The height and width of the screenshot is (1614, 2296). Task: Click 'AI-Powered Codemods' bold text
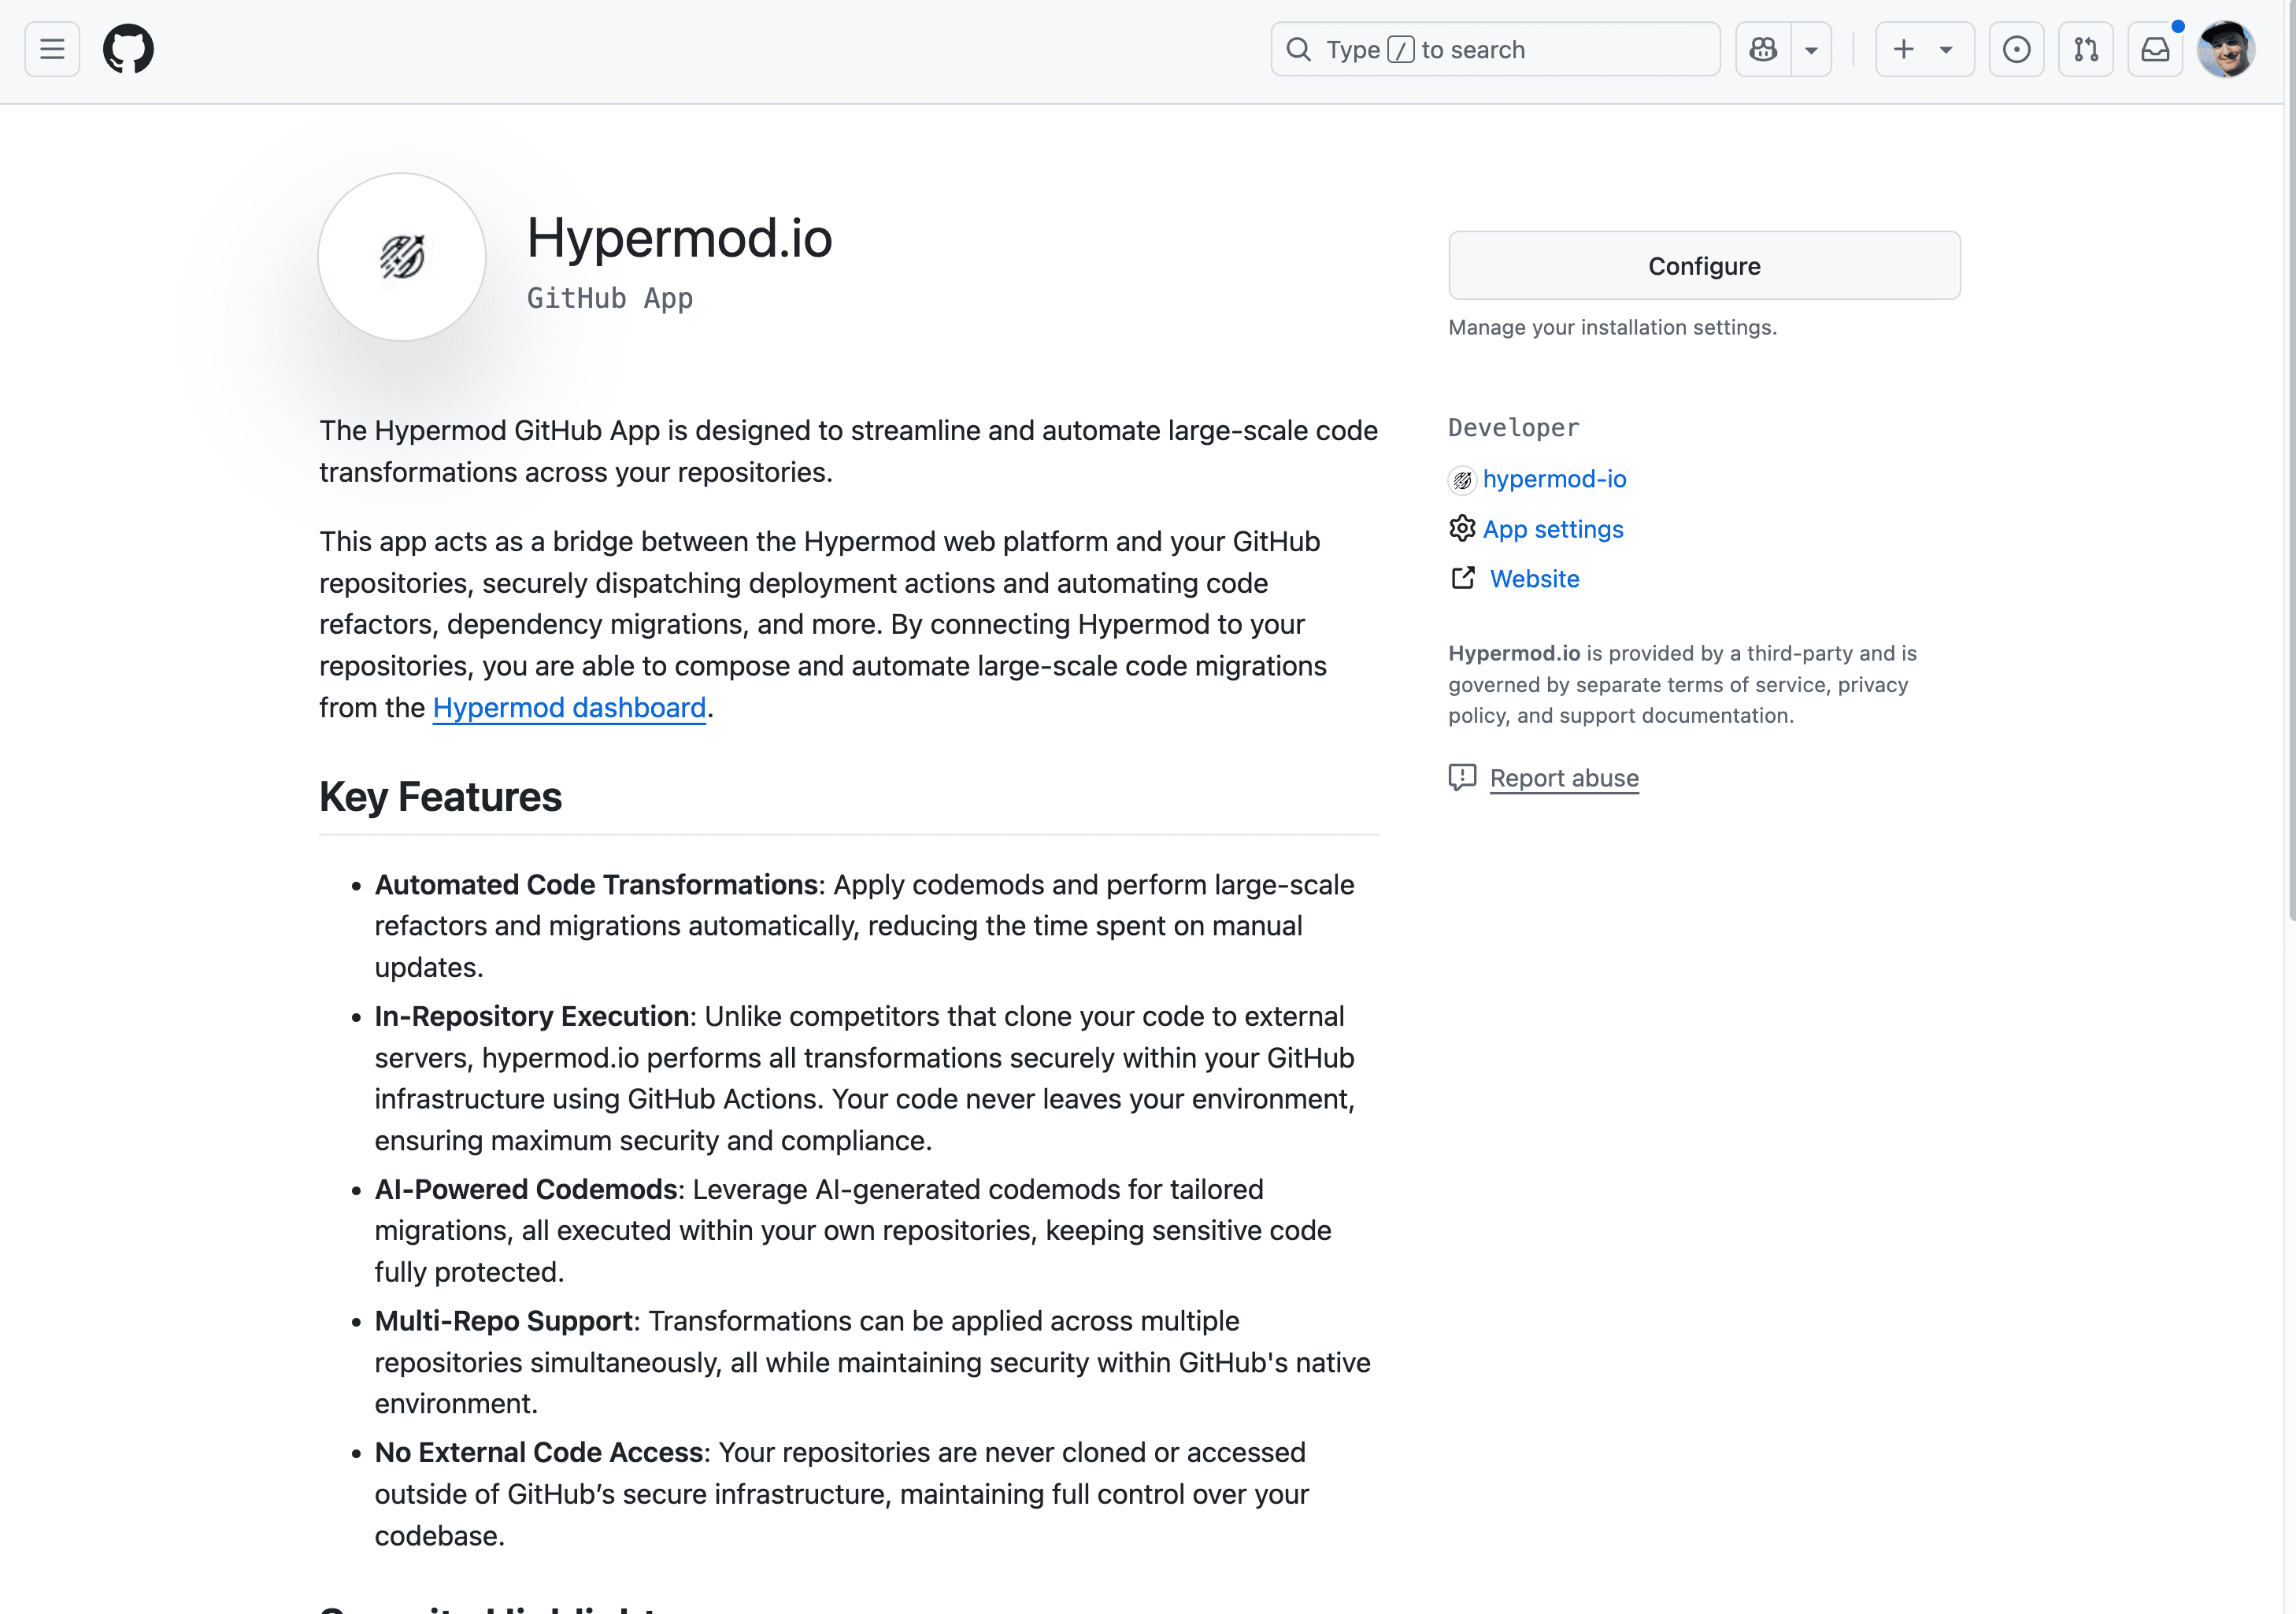point(526,1189)
